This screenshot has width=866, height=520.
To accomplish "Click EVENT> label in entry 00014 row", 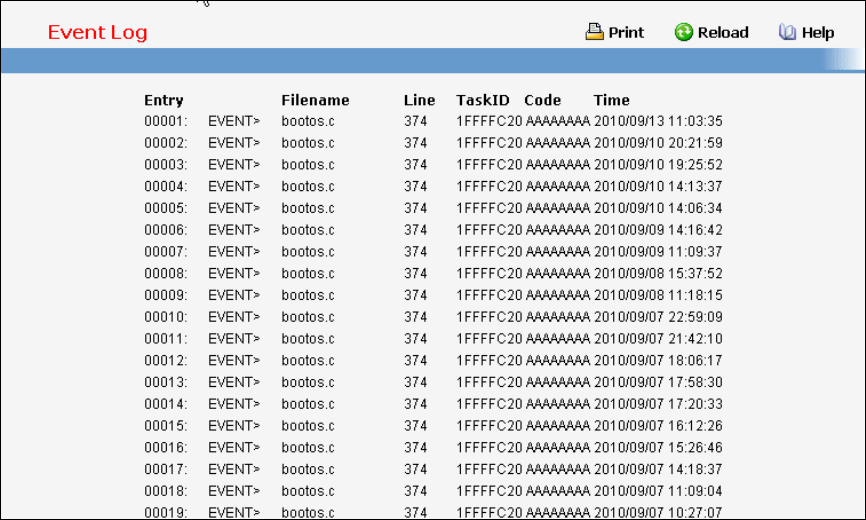I will (234, 404).
